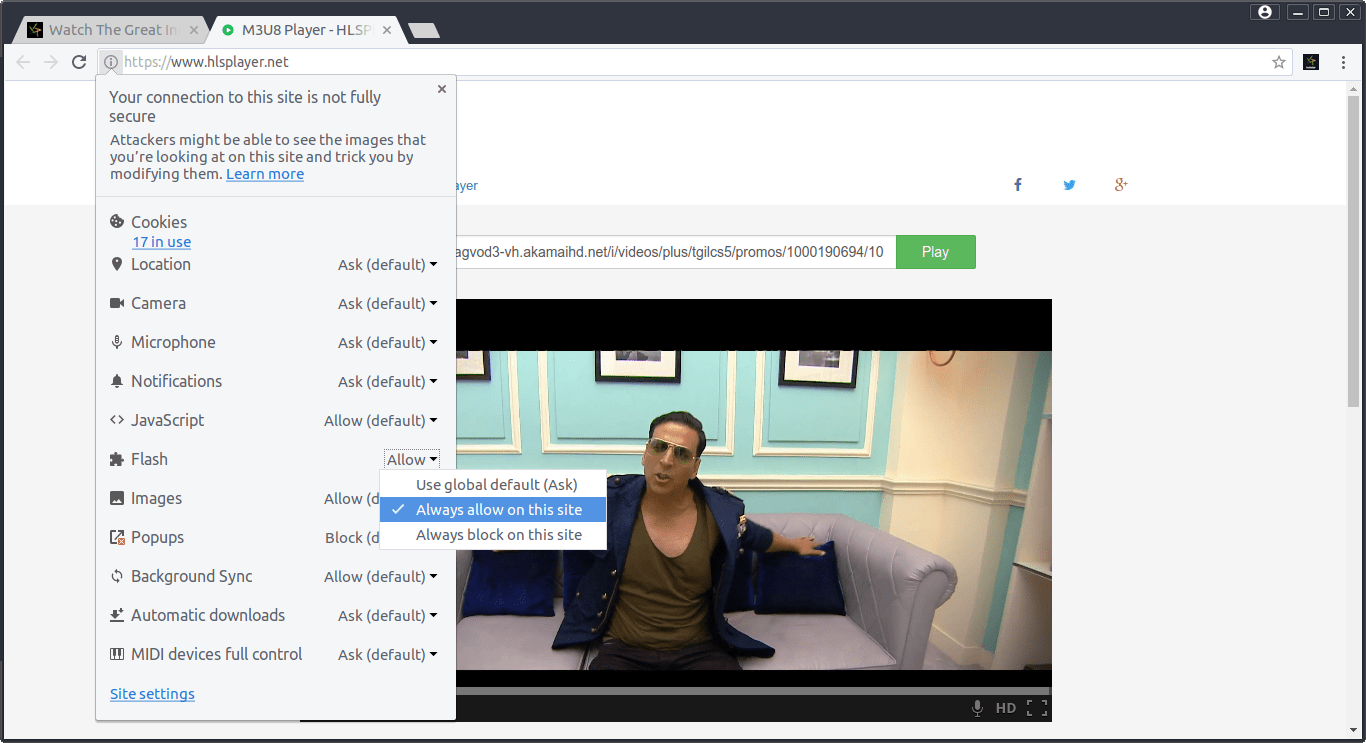Click the Camera permission icon
Screen dimensions: 1366x743
[117, 303]
